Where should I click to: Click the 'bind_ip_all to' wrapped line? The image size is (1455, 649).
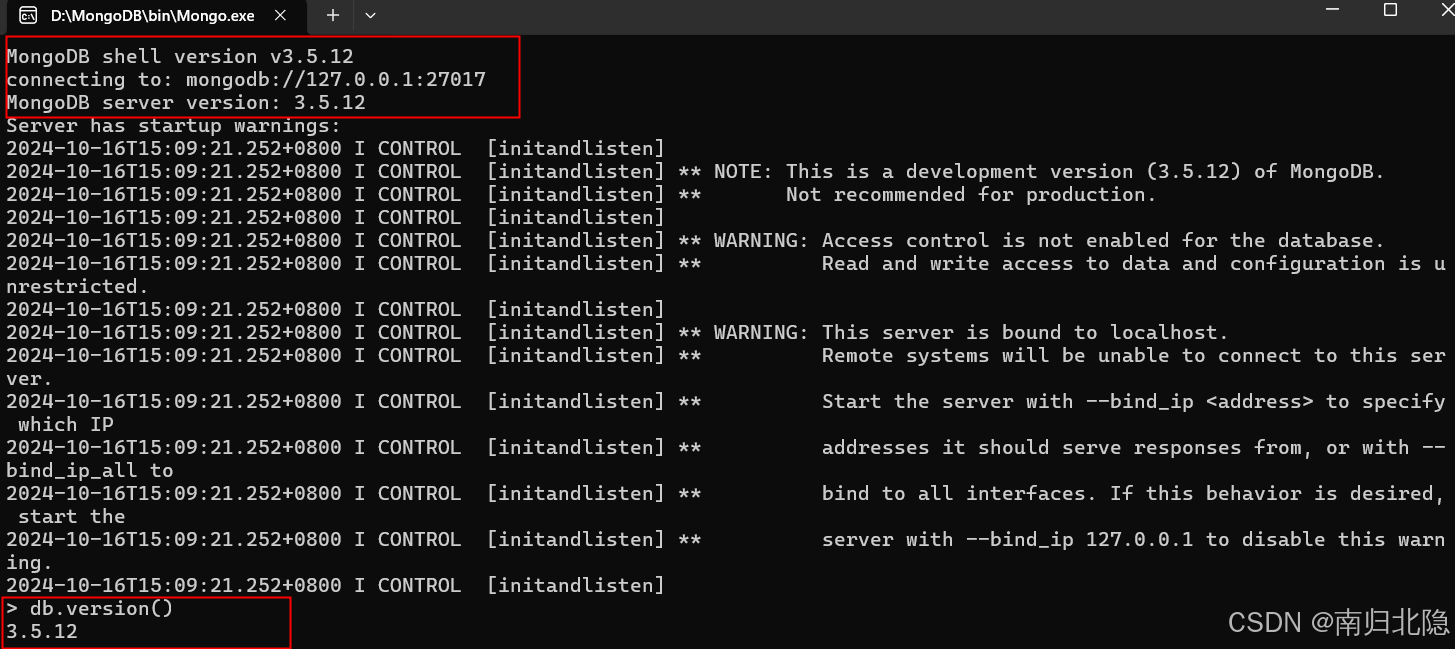(x=90, y=470)
